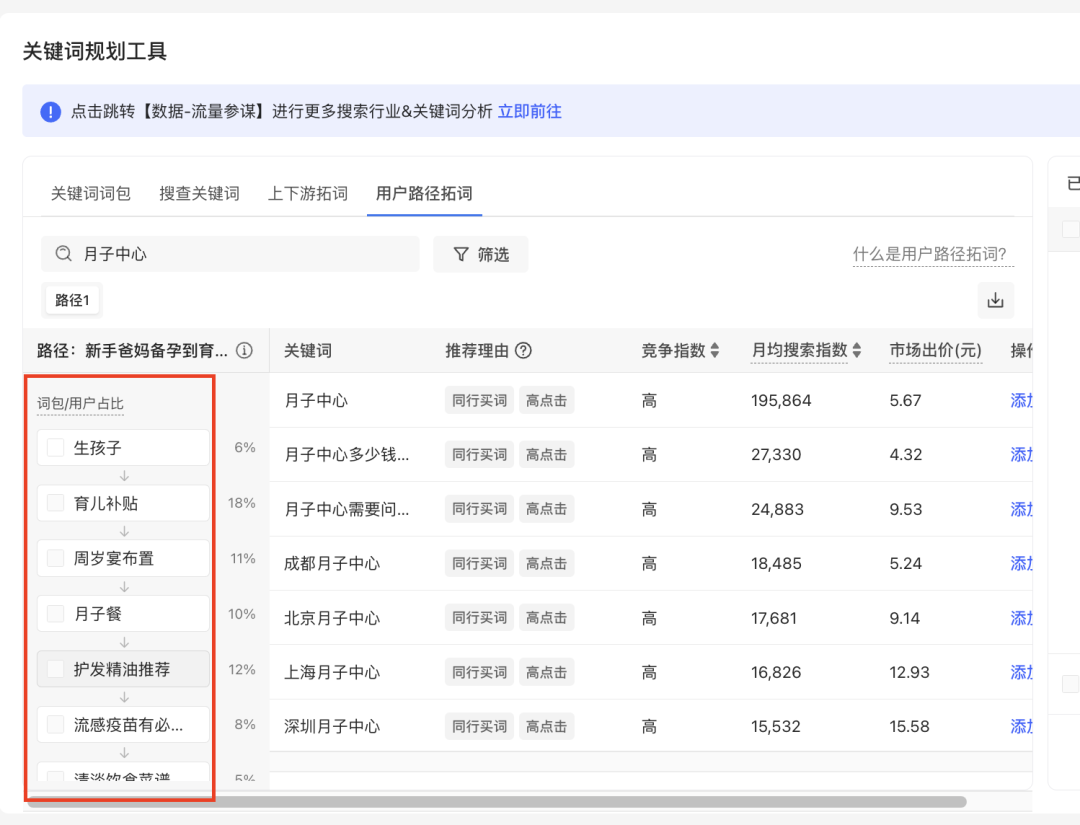The image size is (1080, 825).
Task: Click the info icon beside the path title
Action: coord(244,351)
